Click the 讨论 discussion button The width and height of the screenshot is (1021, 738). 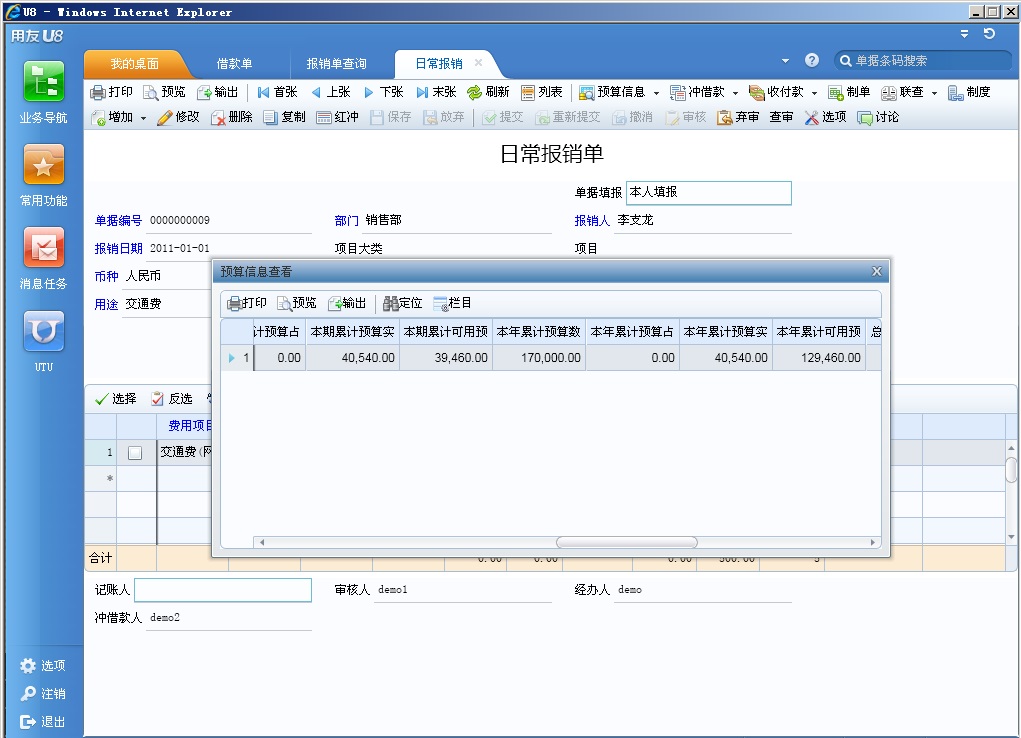(878, 117)
